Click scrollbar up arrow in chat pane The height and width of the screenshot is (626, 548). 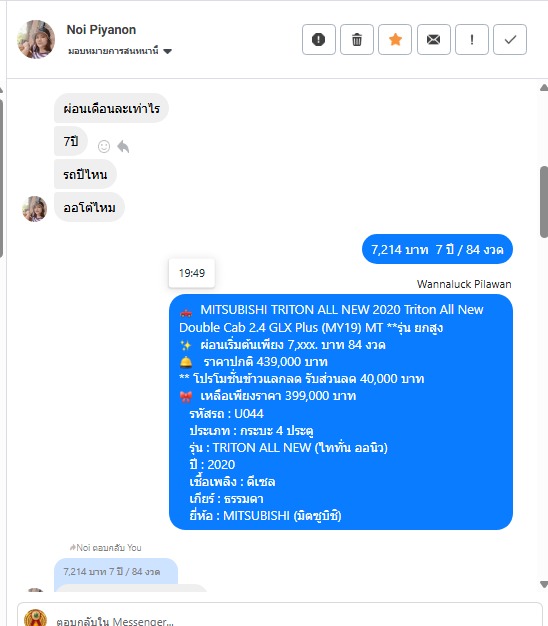(544, 88)
